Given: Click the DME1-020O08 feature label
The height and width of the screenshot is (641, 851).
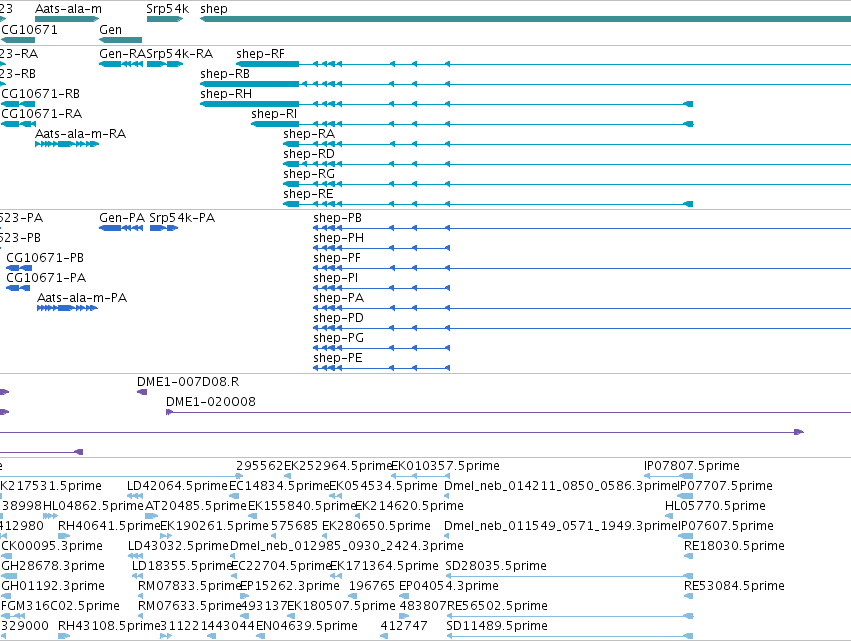Looking at the screenshot, I should click(211, 402).
